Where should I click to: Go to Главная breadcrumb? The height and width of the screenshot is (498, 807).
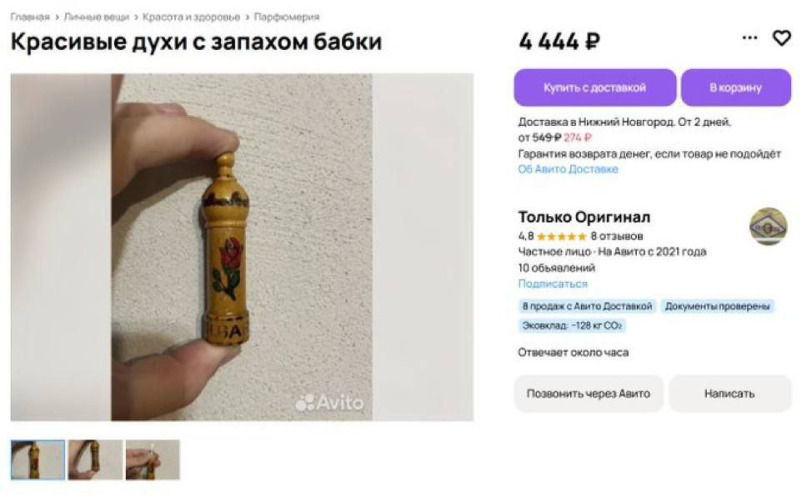click(x=30, y=17)
